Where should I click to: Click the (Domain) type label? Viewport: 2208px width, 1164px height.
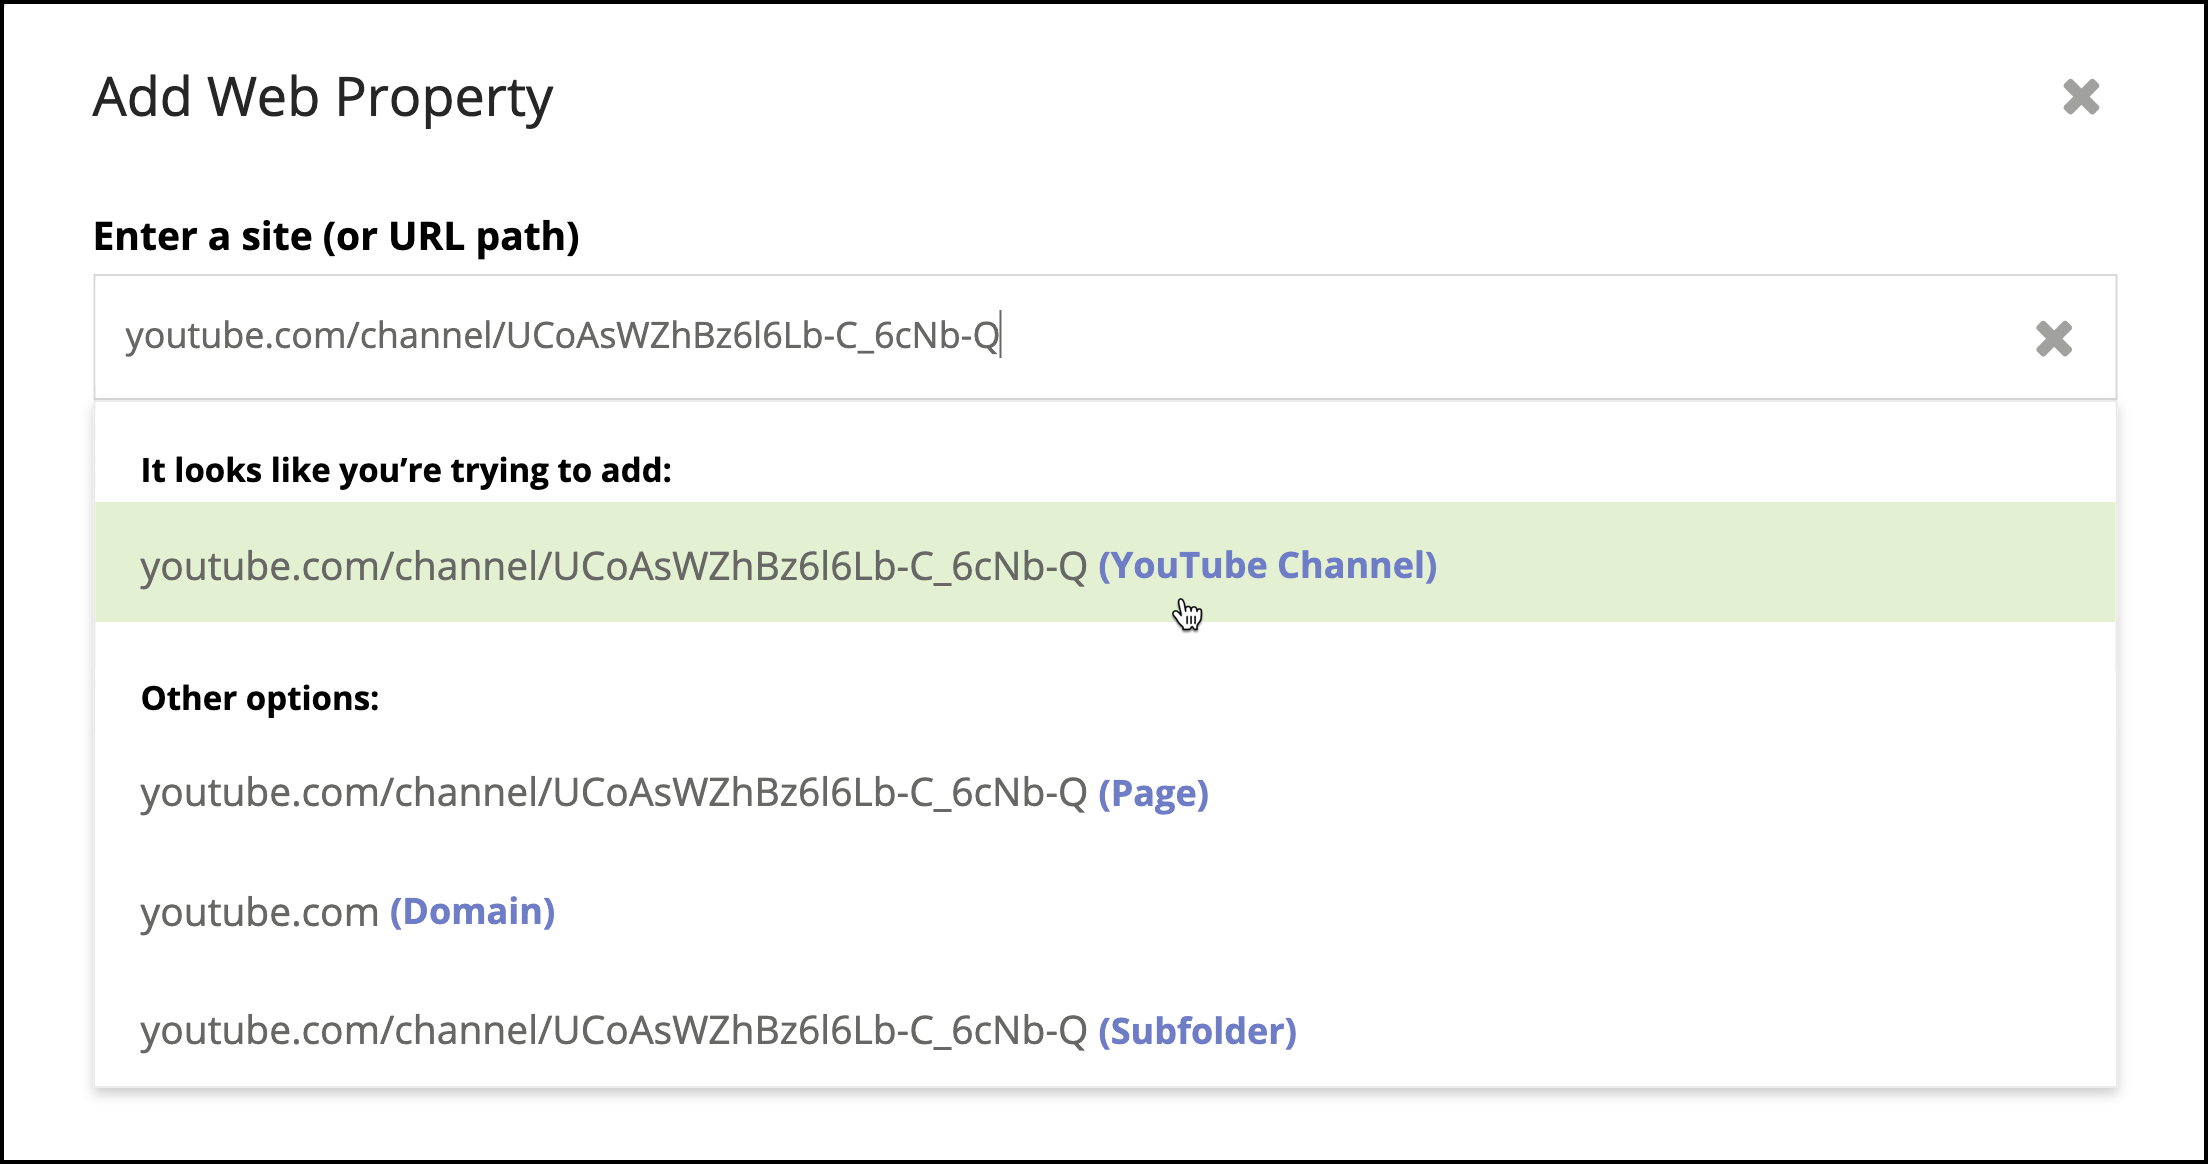pos(472,912)
